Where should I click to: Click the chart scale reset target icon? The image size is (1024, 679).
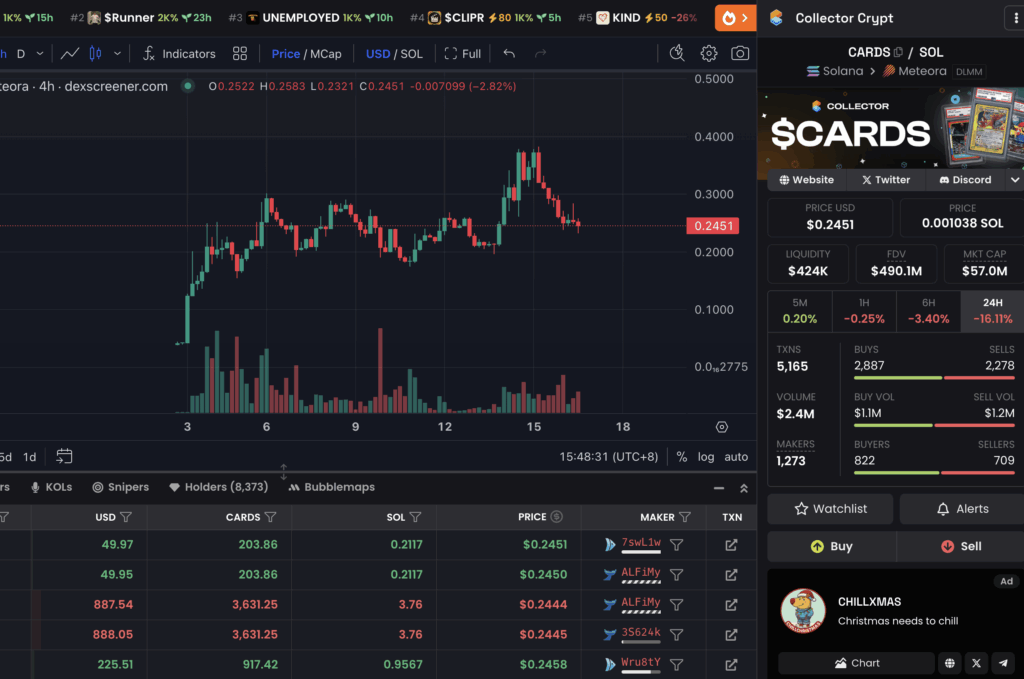(x=722, y=427)
